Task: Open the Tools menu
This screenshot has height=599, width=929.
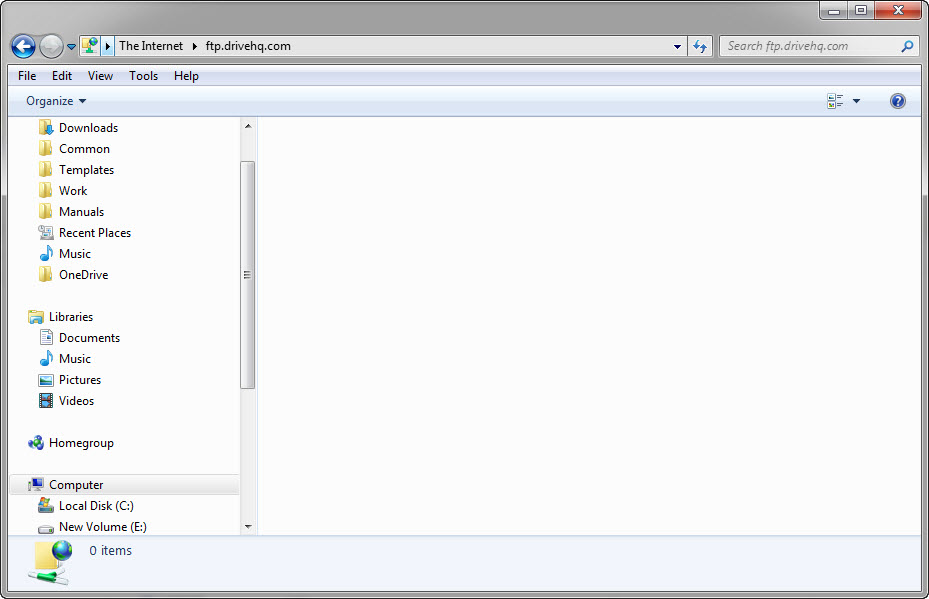Action: click(143, 76)
